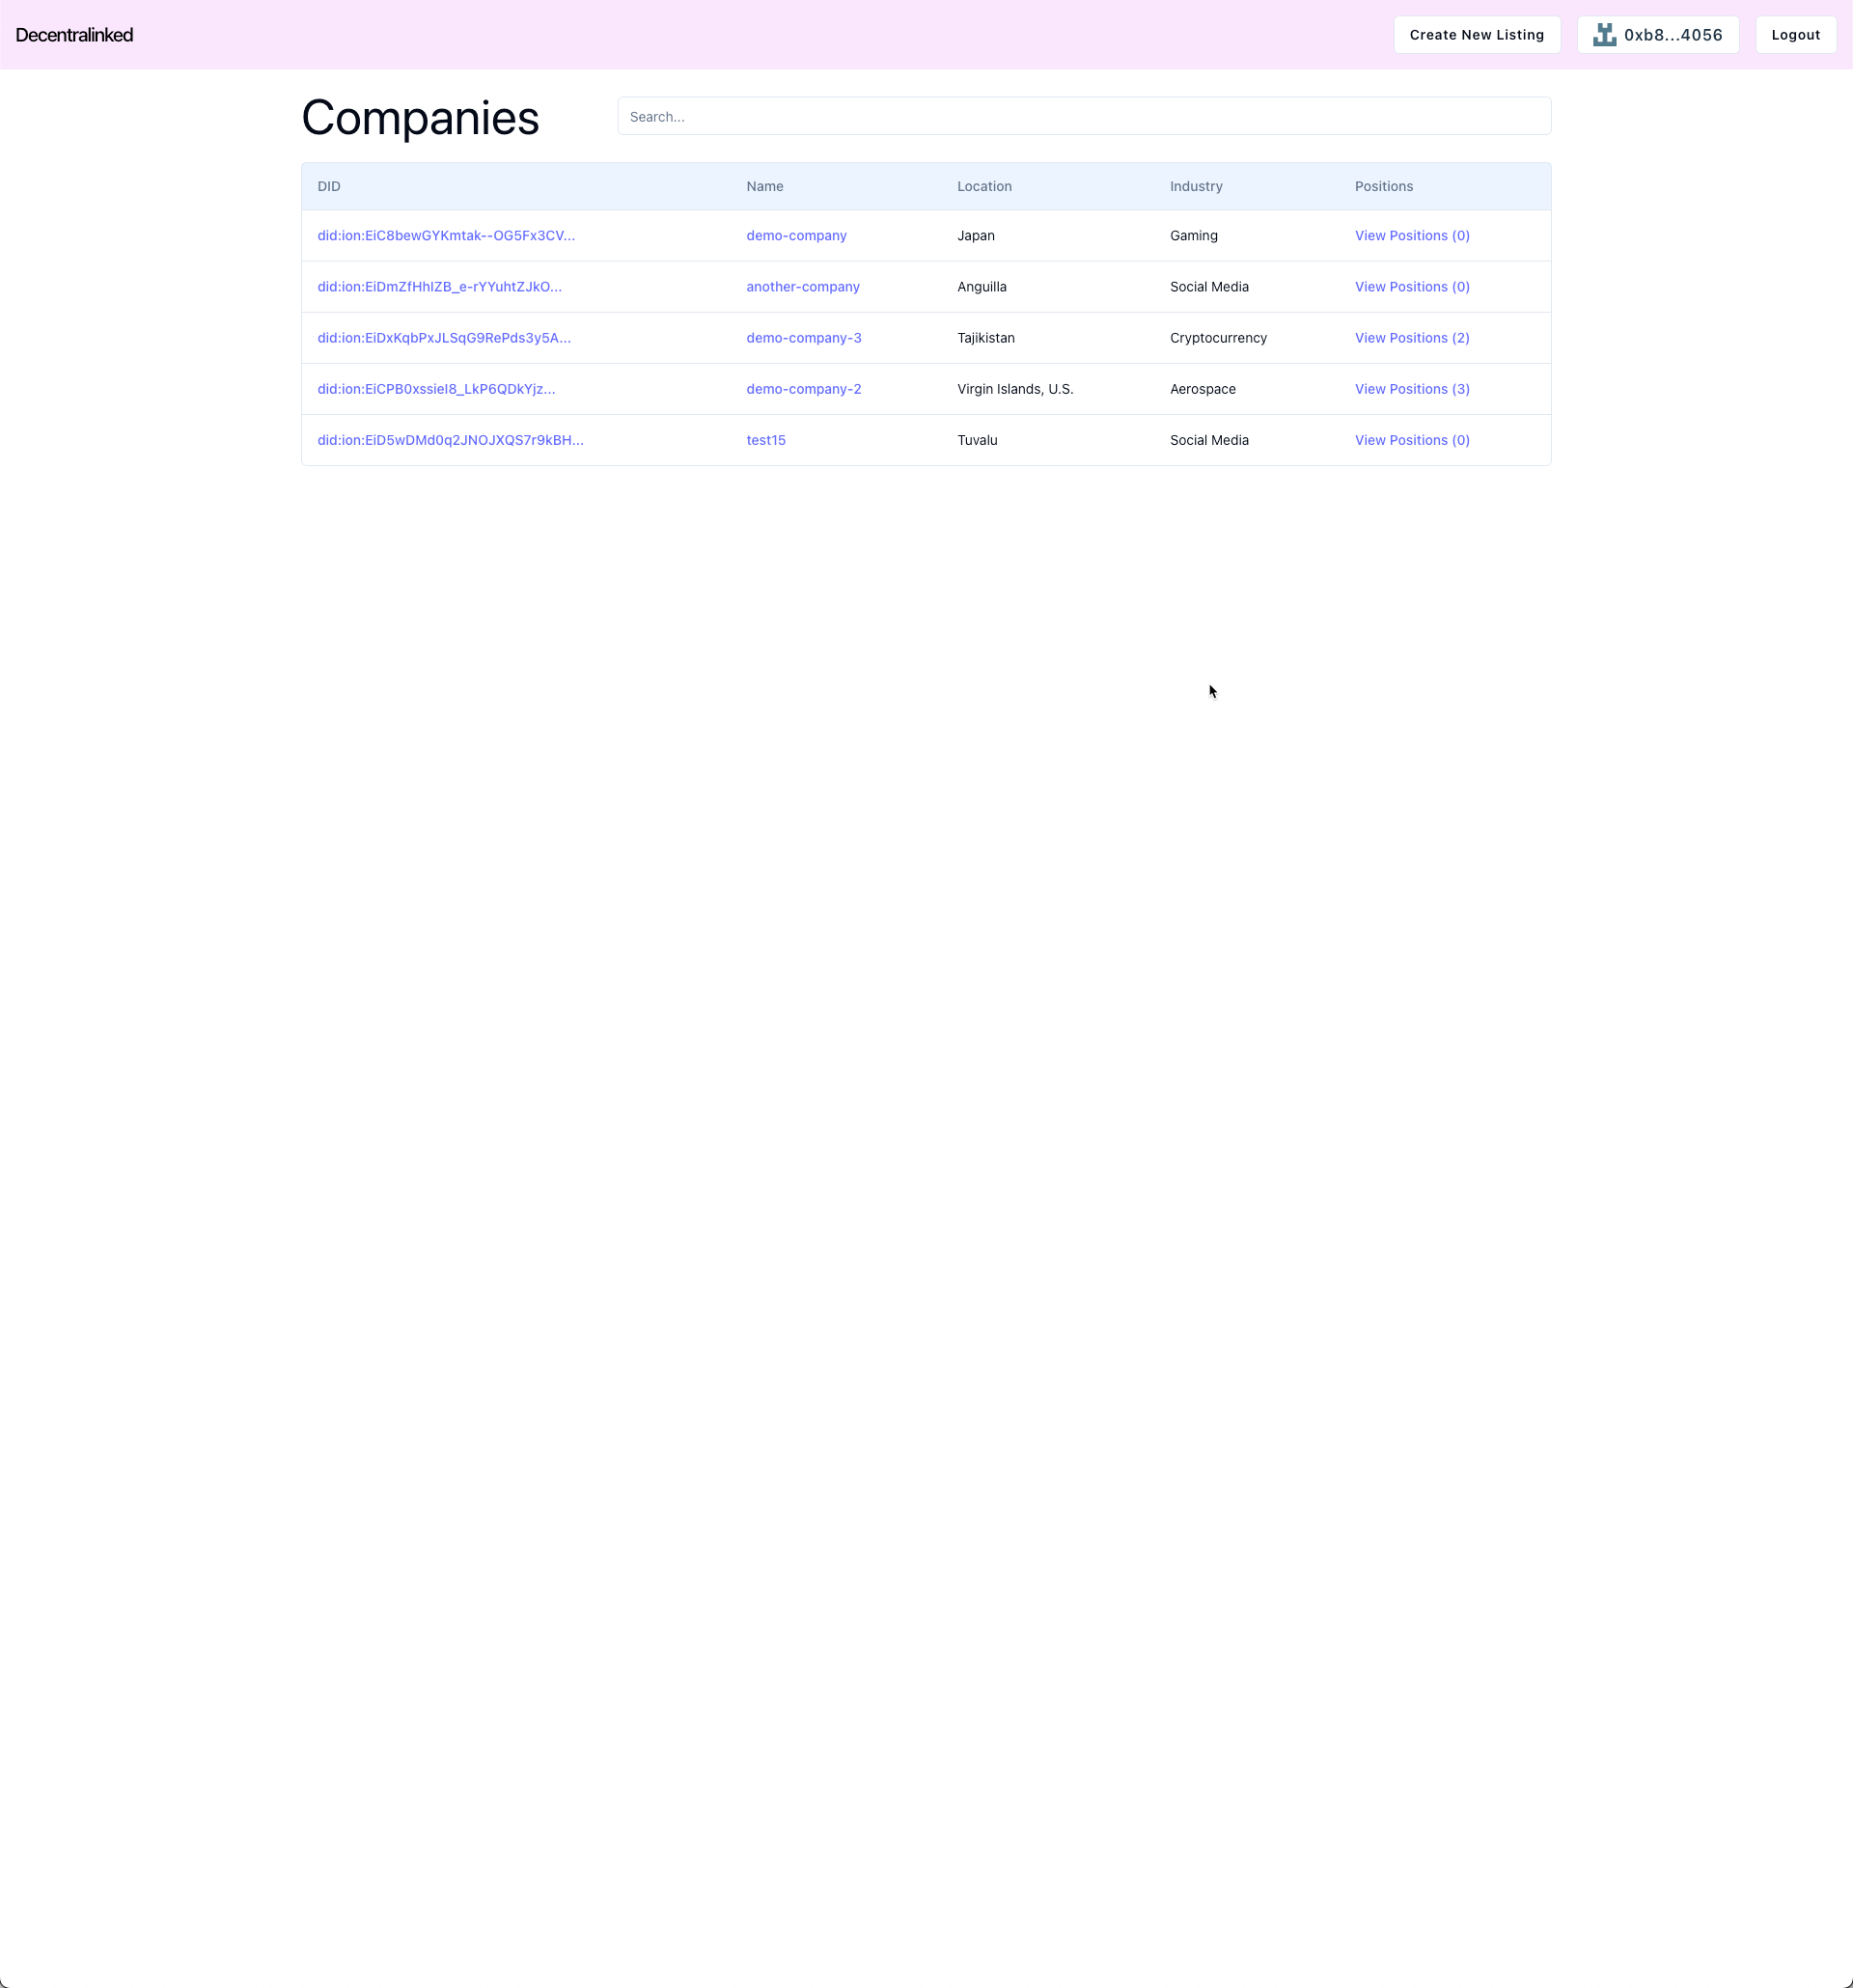The height and width of the screenshot is (1988, 1853).
Task: View positions for the Japan company
Action: (1411, 236)
